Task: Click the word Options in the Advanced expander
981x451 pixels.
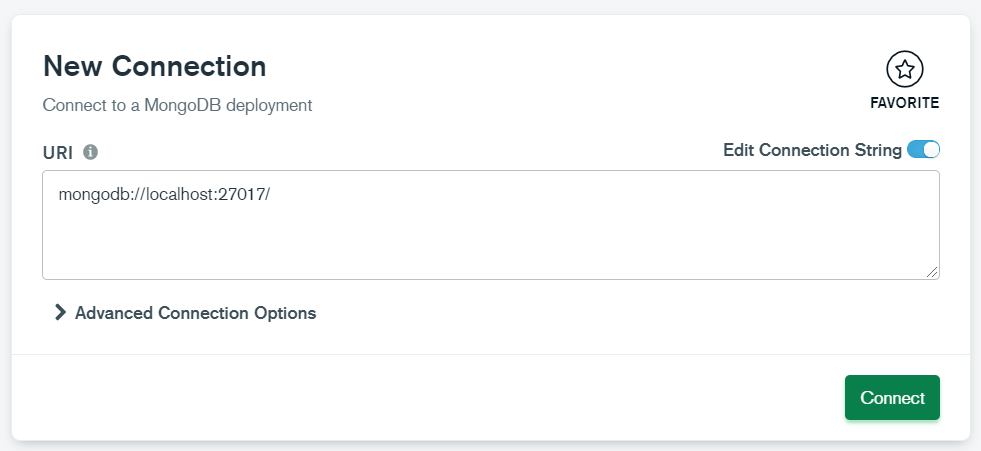Action: [x=285, y=313]
